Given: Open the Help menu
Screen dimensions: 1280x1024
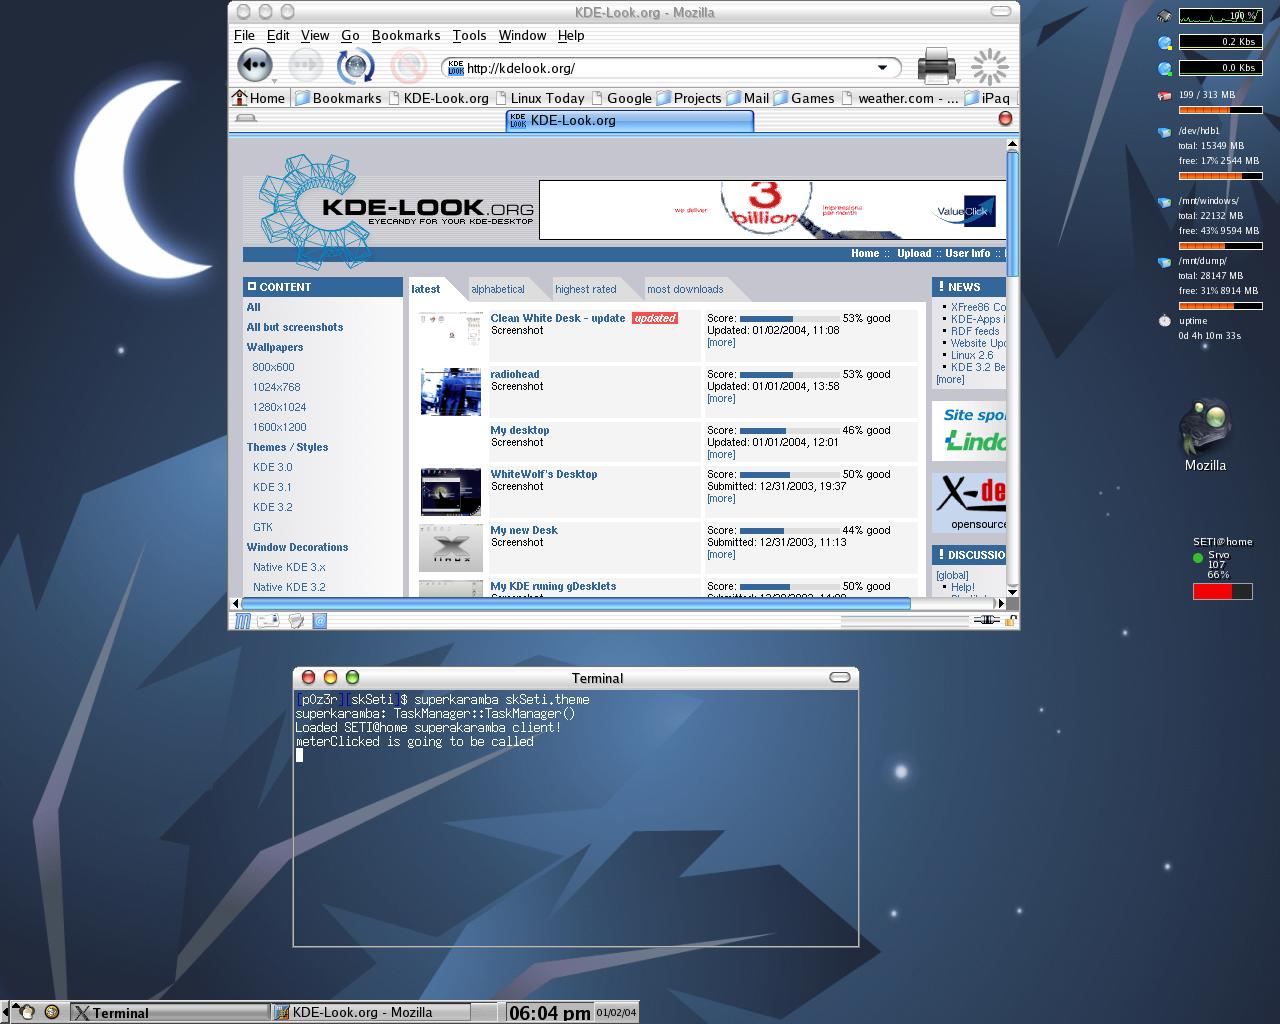Looking at the screenshot, I should [571, 35].
